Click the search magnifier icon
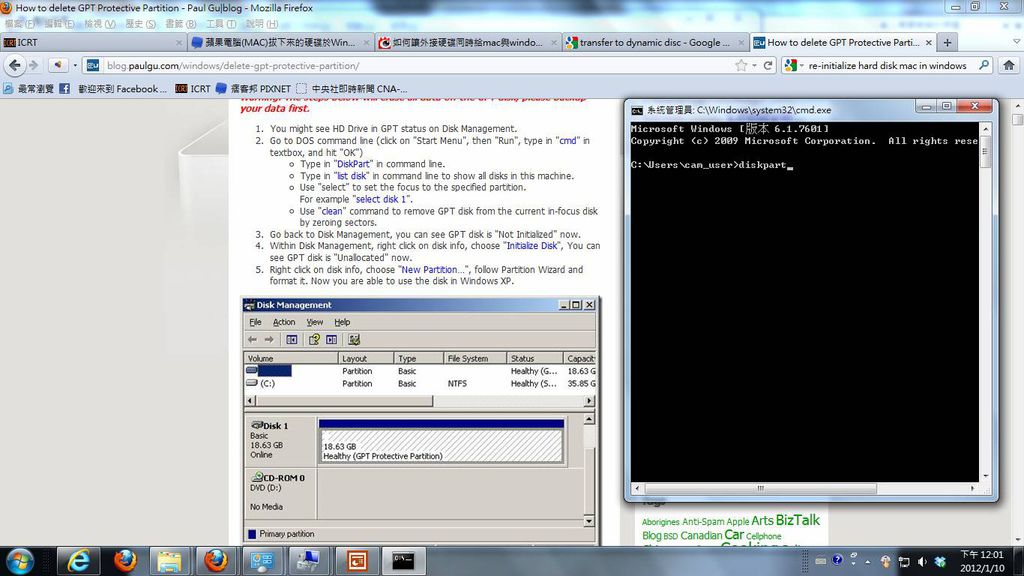This screenshot has height=576, width=1024. point(984,65)
